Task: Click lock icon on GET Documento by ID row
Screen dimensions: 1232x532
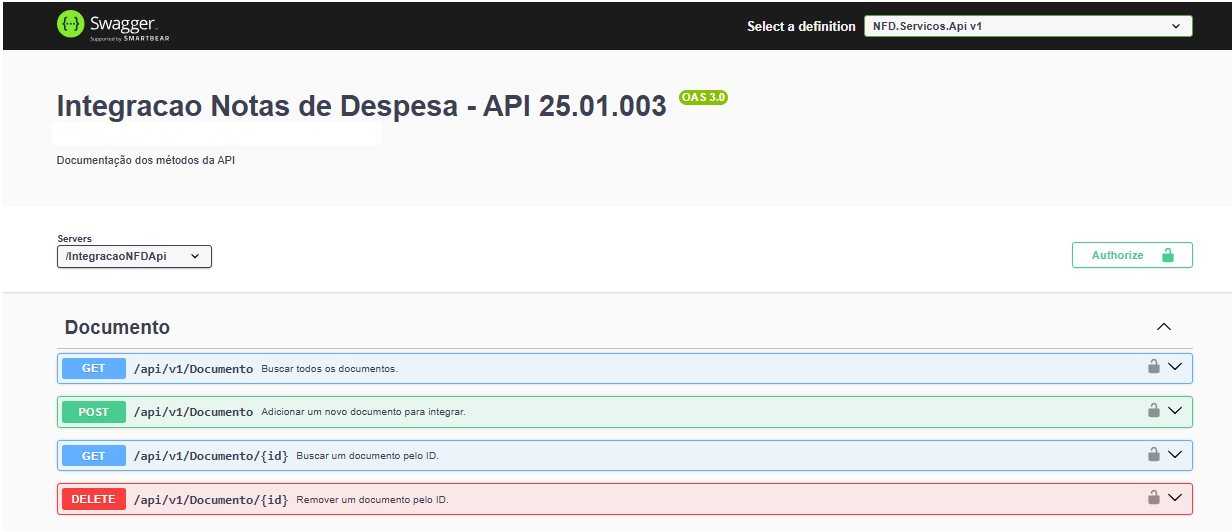Action: pyautogui.click(x=1153, y=454)
